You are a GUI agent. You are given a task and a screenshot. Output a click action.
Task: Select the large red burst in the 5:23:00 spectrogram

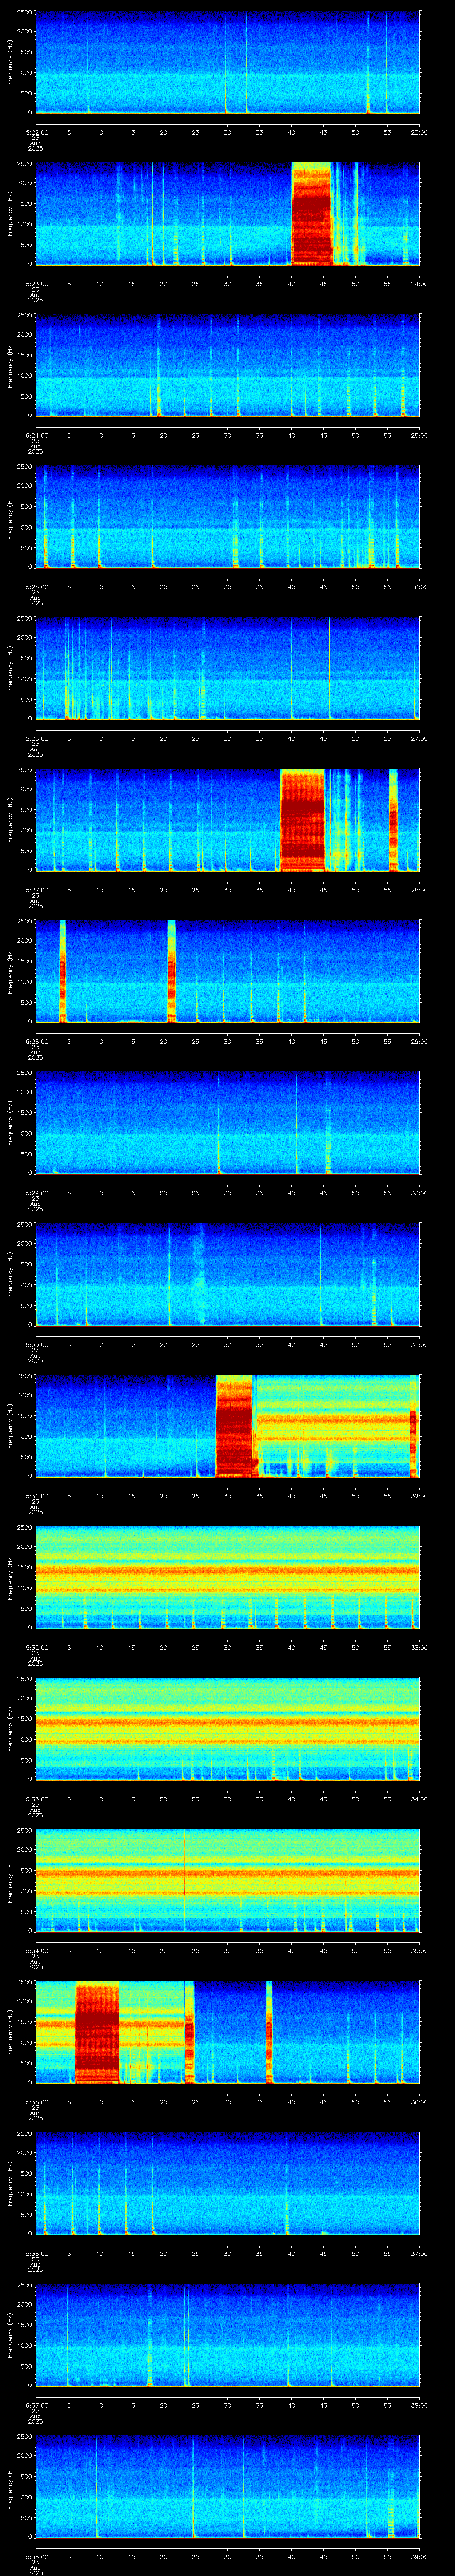pyautogui.click(x=311, y=213)
